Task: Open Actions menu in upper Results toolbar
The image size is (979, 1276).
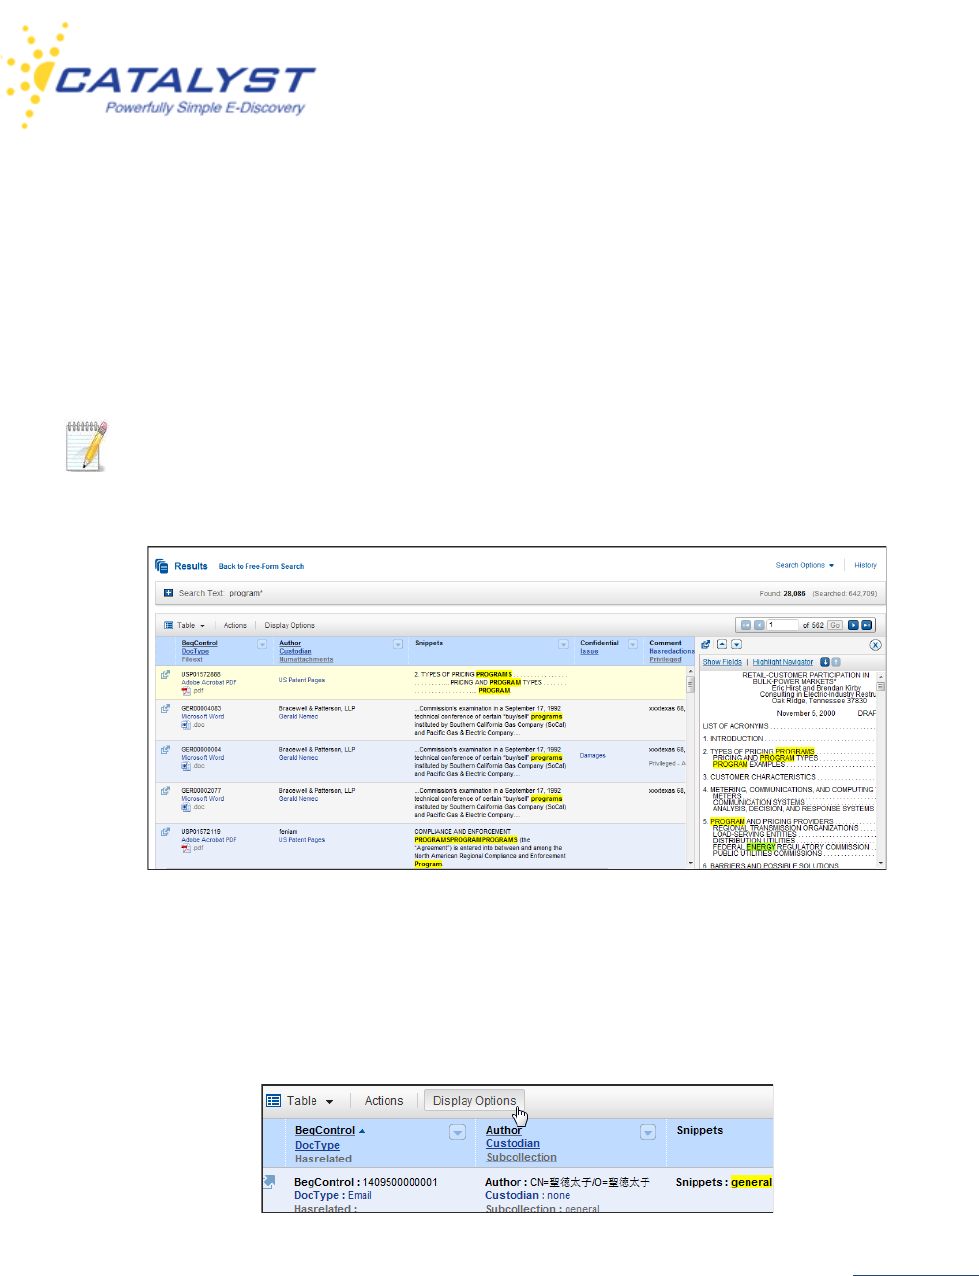Action: 235,625
